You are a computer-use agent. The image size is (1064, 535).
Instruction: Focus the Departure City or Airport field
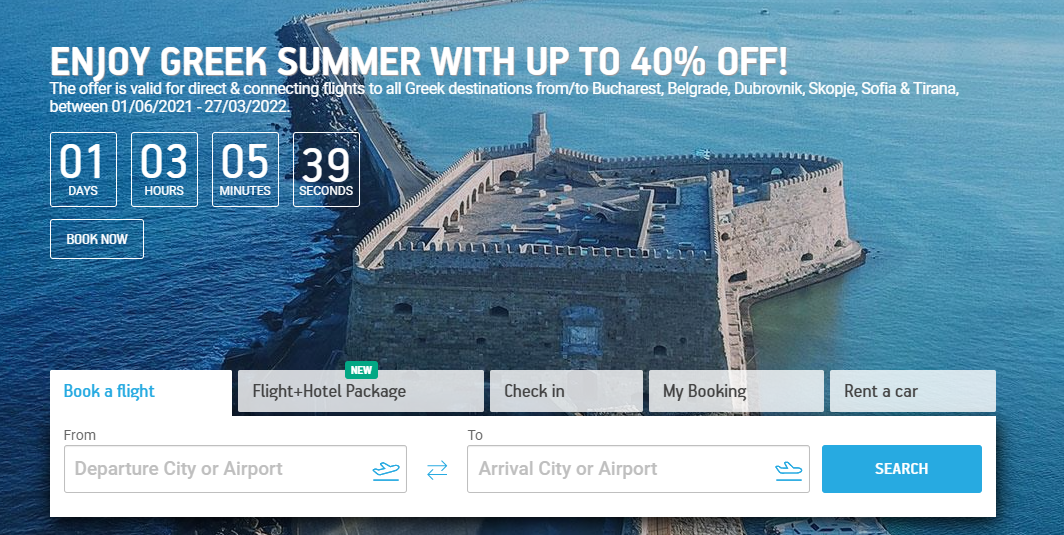pyautogui.click(x=235, y=468)
